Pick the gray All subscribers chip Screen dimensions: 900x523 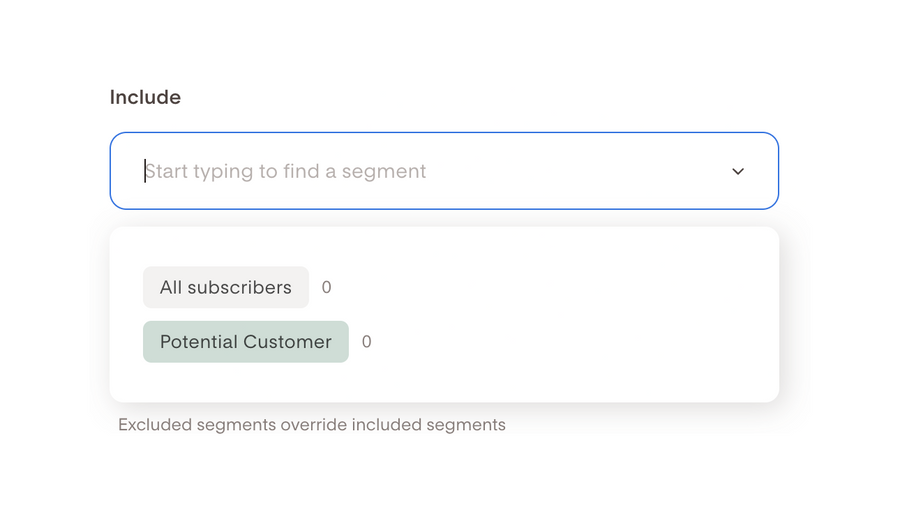[226, 287]
